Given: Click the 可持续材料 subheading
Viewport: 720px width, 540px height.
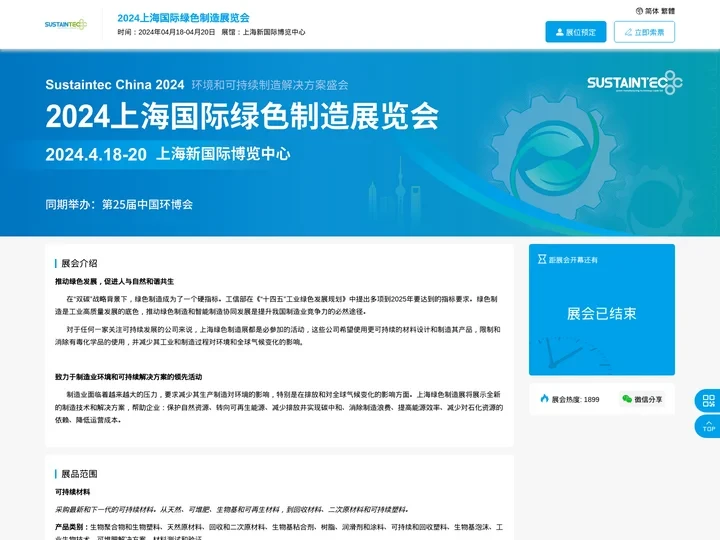Looking at the screenshot, I should 73,492.
